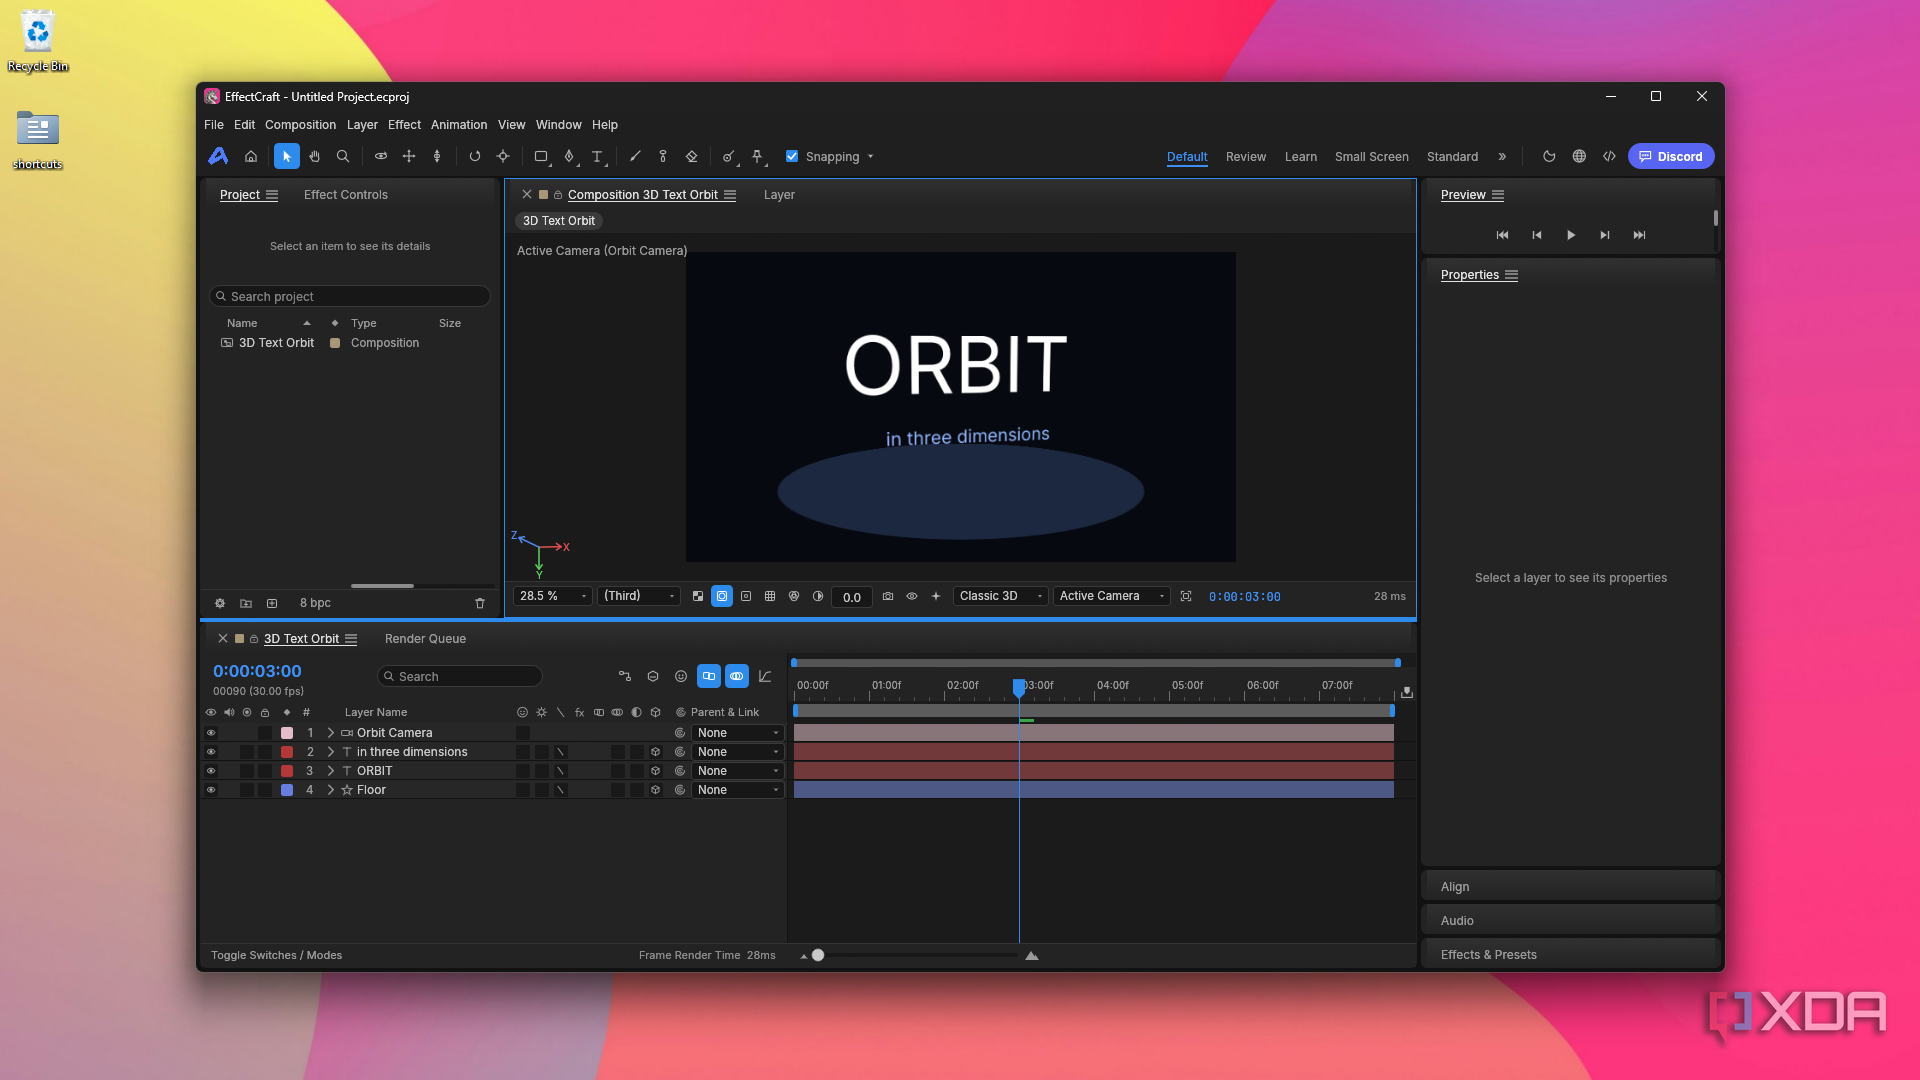The image size is (1920, 1080).
Task: Open the Animation menu
Action: pyautogui.click(x=459, y=125)
